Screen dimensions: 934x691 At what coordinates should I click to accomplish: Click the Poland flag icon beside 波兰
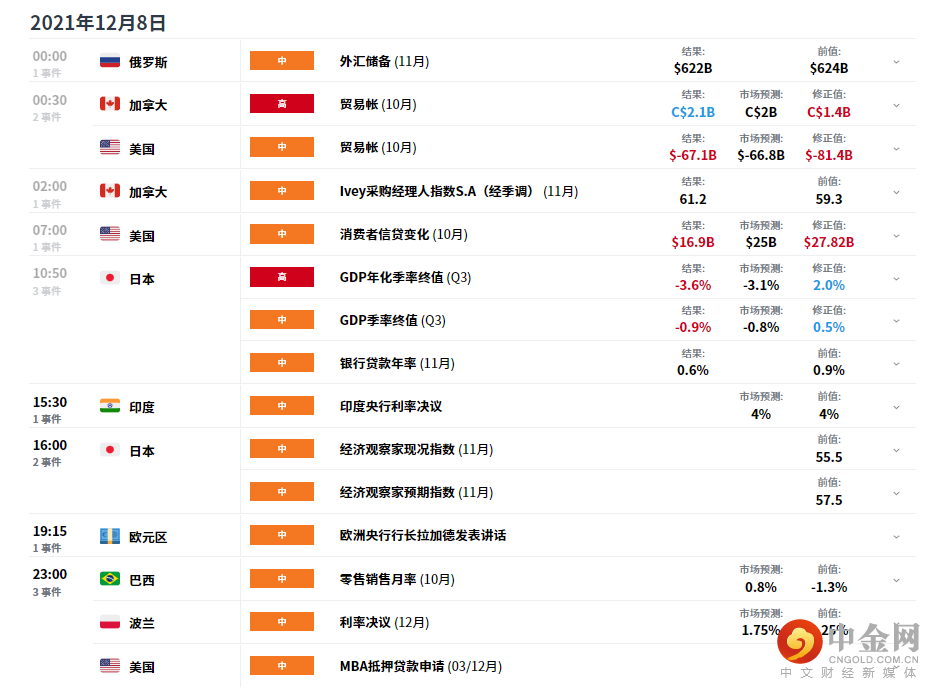[110, 622]
